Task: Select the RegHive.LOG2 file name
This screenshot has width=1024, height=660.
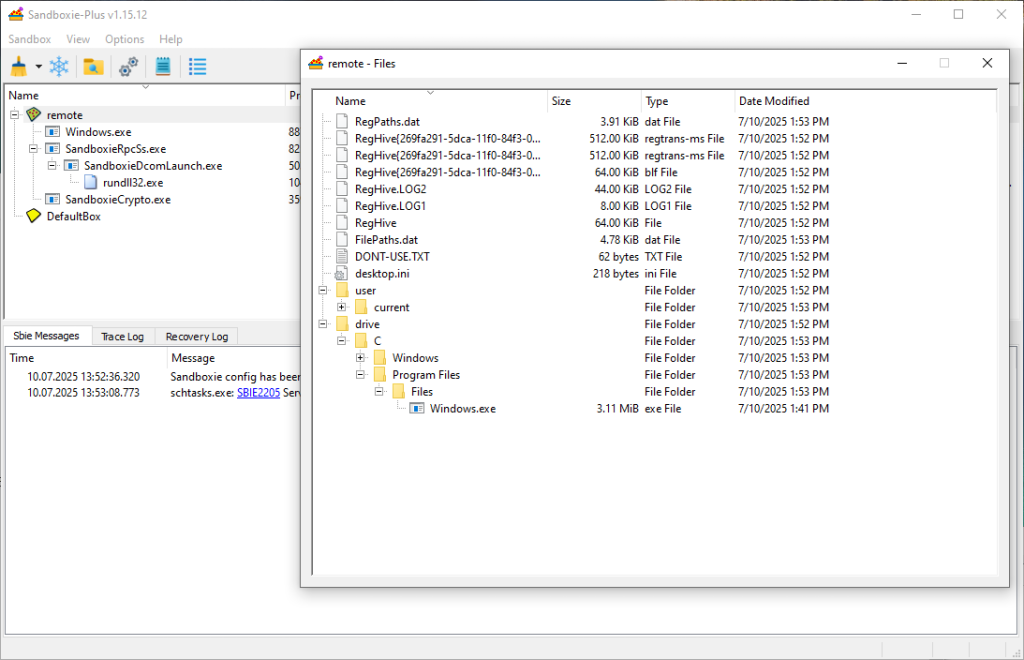Action: click(x=391, y=189)
